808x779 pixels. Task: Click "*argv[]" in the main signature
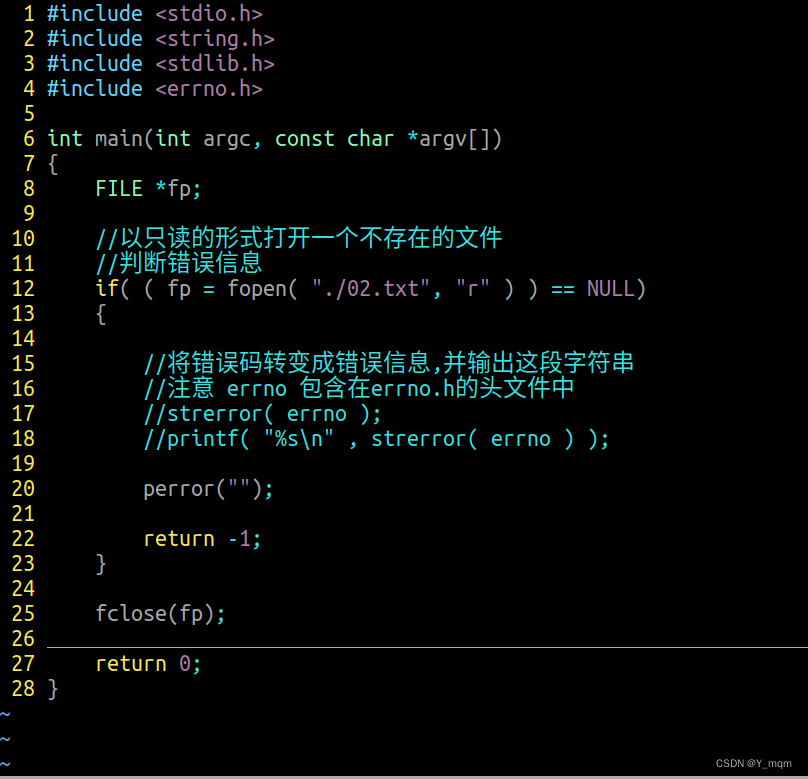tap(454, 139)
